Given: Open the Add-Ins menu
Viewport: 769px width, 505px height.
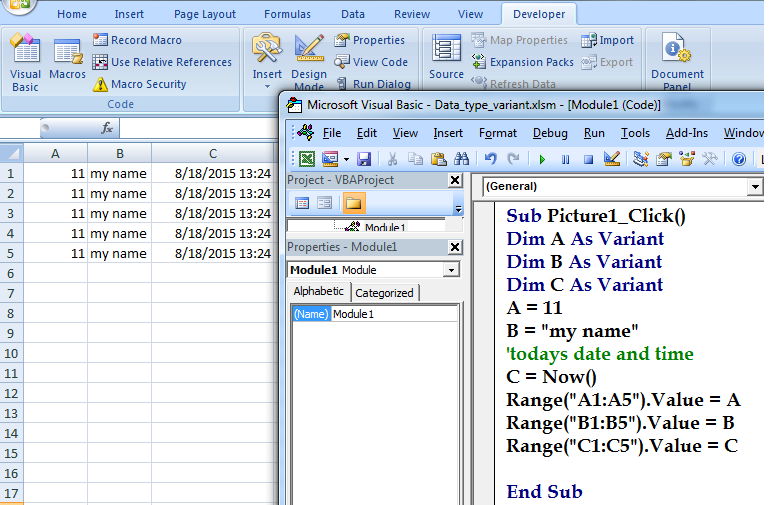Looking at the screenshot, I should click(x=687, y=133).
